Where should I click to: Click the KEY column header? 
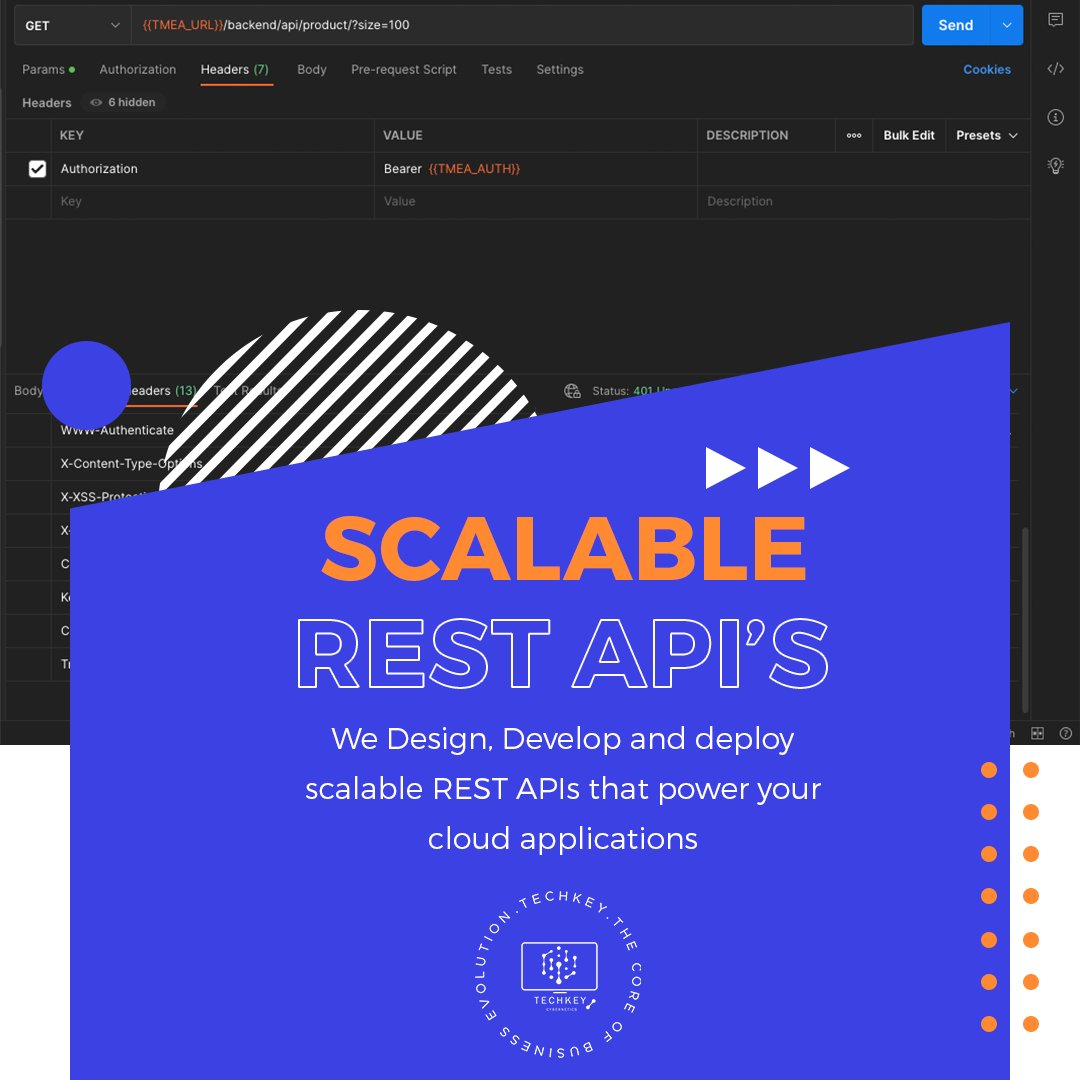click(72, 136)
